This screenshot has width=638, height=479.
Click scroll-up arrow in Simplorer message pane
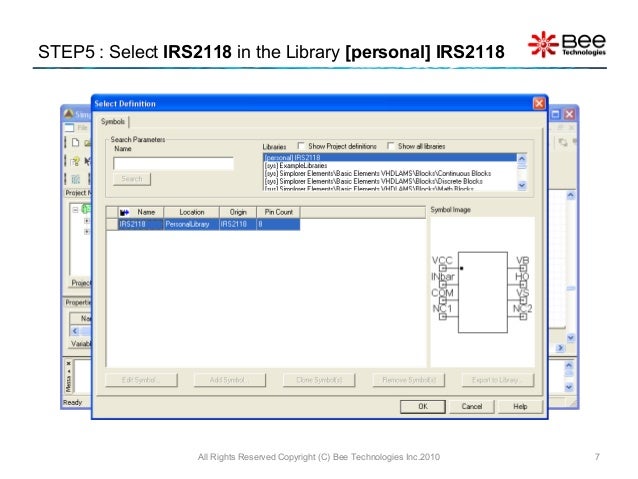tap(569, 365)
